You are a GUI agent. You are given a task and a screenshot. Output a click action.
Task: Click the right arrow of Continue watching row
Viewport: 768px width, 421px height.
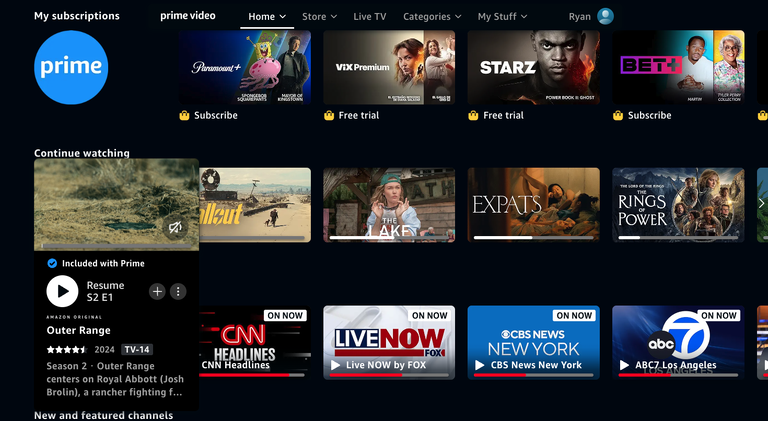click(x=762, y=203)
